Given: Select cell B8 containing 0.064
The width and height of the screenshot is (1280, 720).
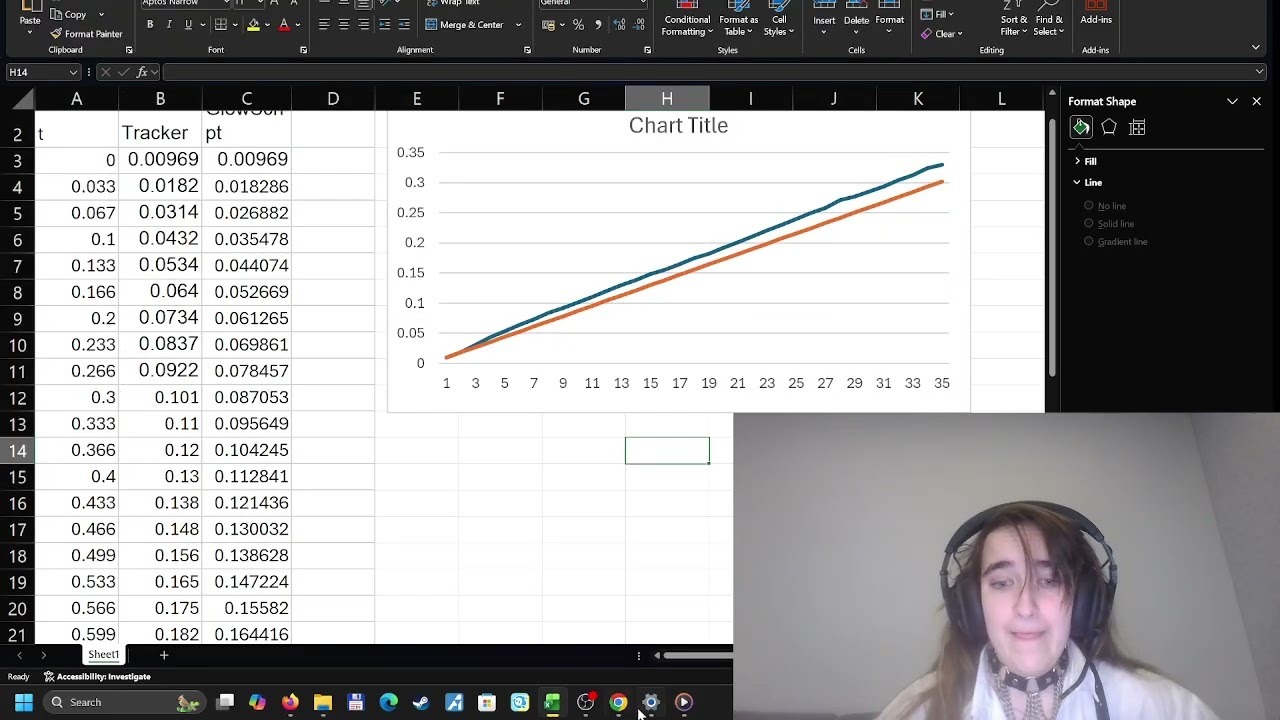Looking at the screenshot, I should tap(160, 291).
